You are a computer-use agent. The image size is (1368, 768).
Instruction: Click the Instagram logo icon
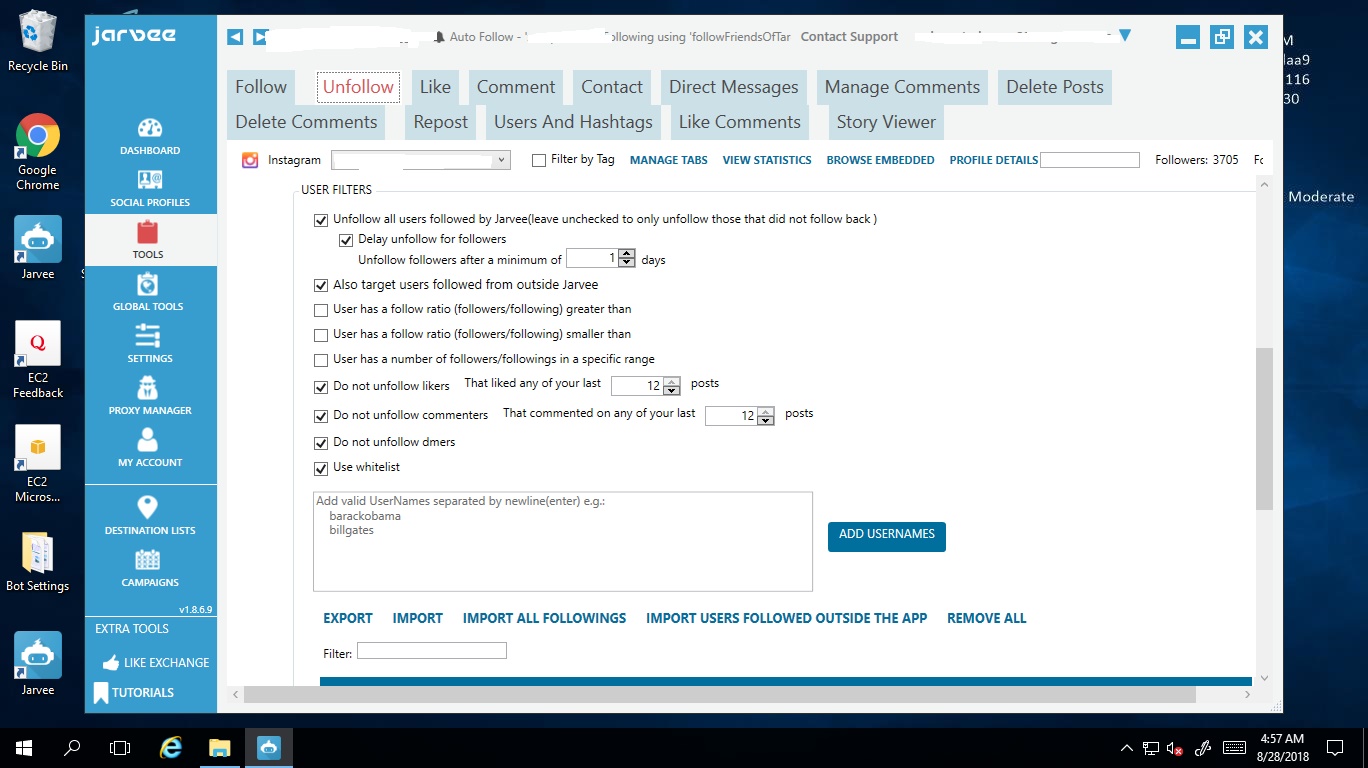click(250, 160)
